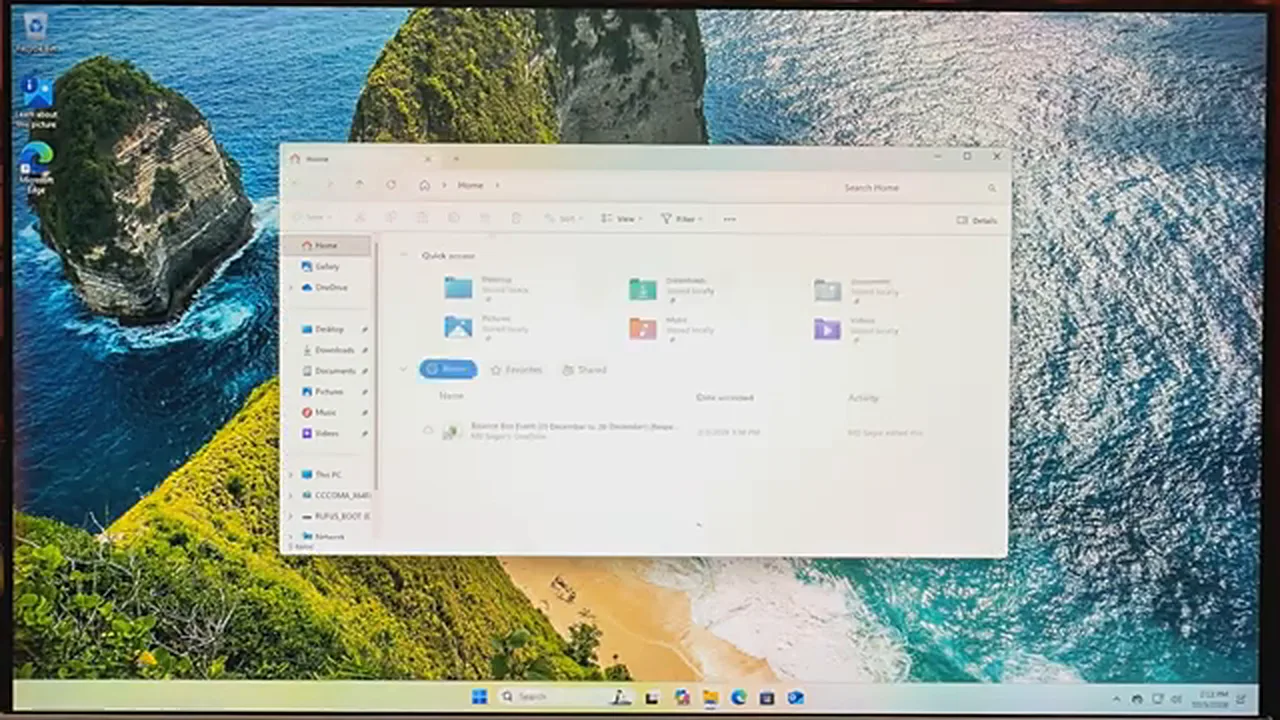Select the Recent tab
This screenshot has width=1280, height=720.
(448, 369)
